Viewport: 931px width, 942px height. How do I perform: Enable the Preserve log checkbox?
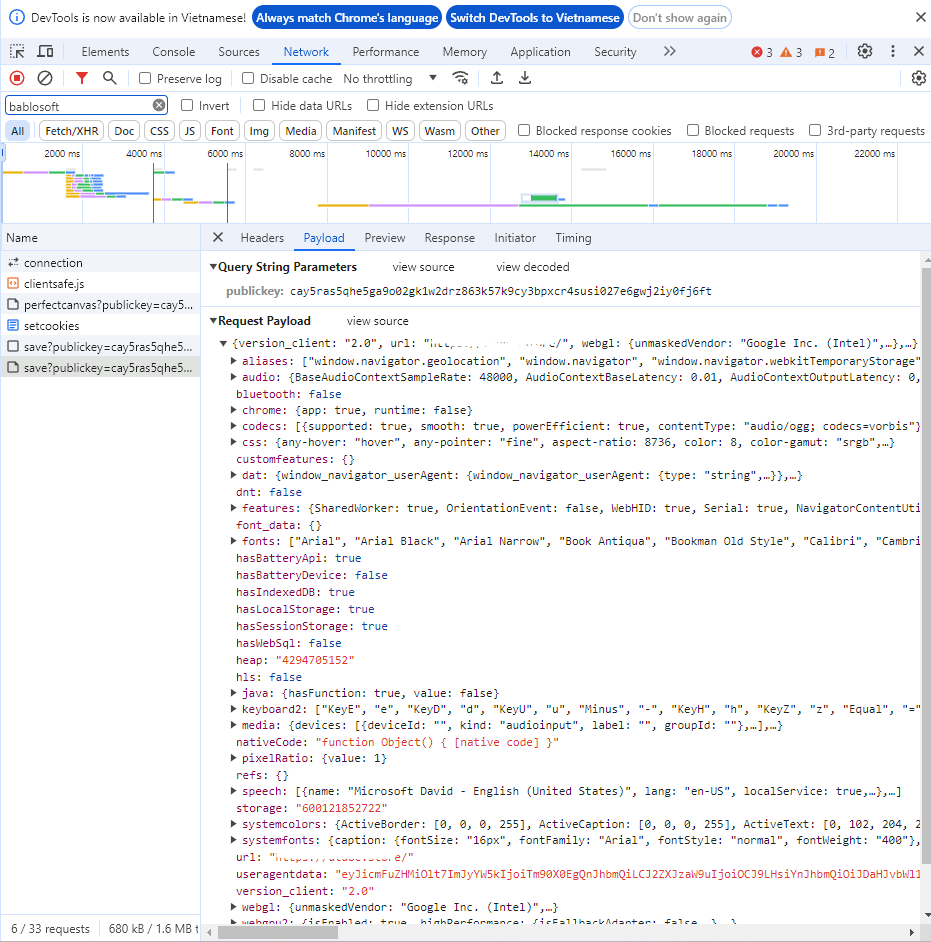coord(146,79)
